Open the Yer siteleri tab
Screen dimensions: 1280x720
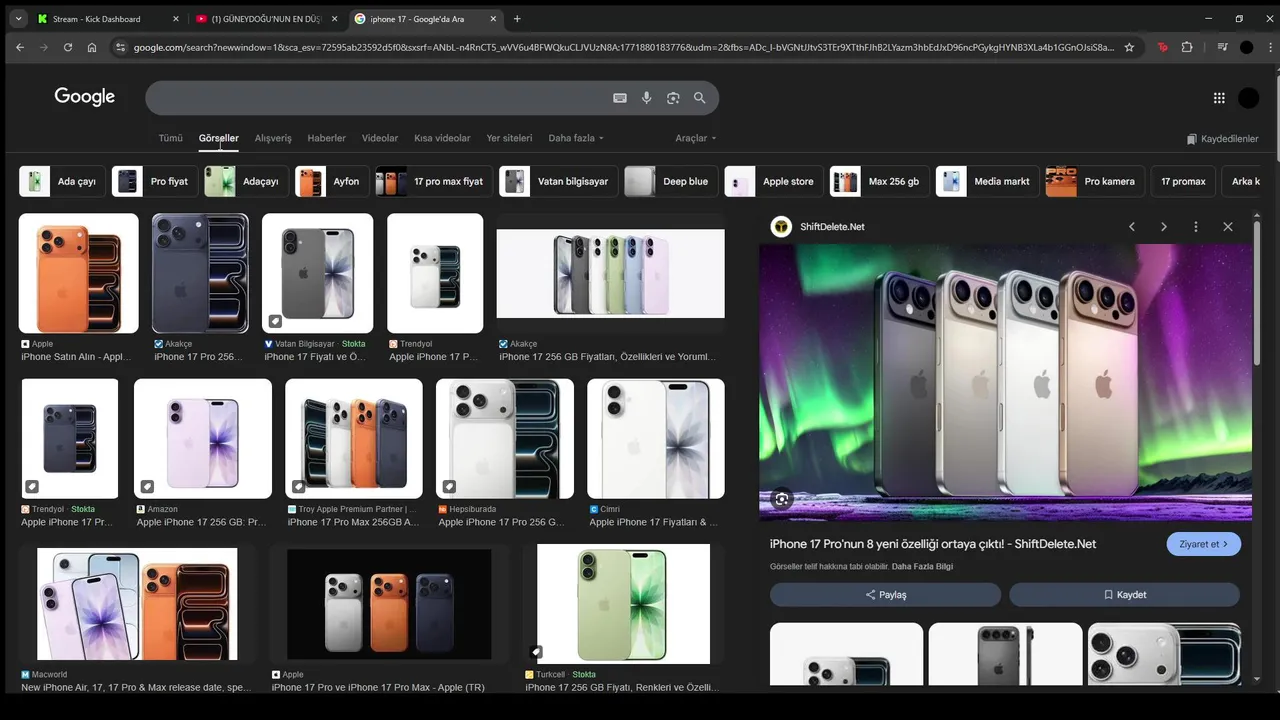(509, 138)
